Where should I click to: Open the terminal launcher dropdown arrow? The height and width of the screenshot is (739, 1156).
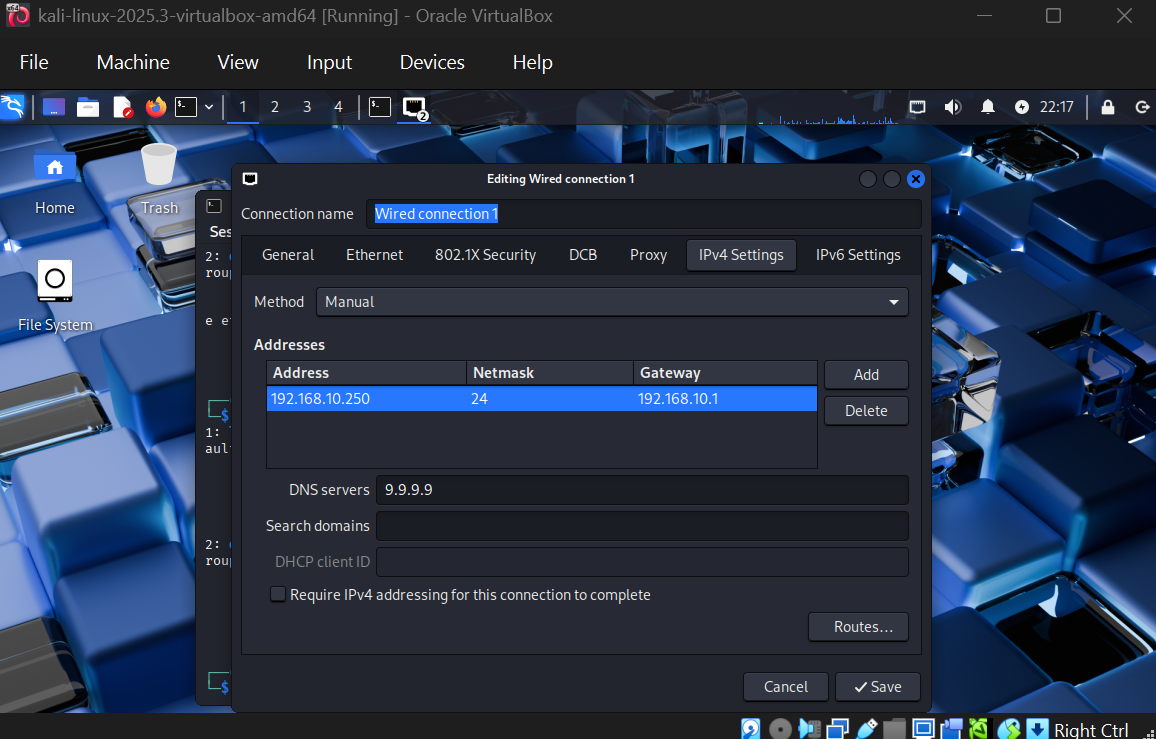[209, 107]
